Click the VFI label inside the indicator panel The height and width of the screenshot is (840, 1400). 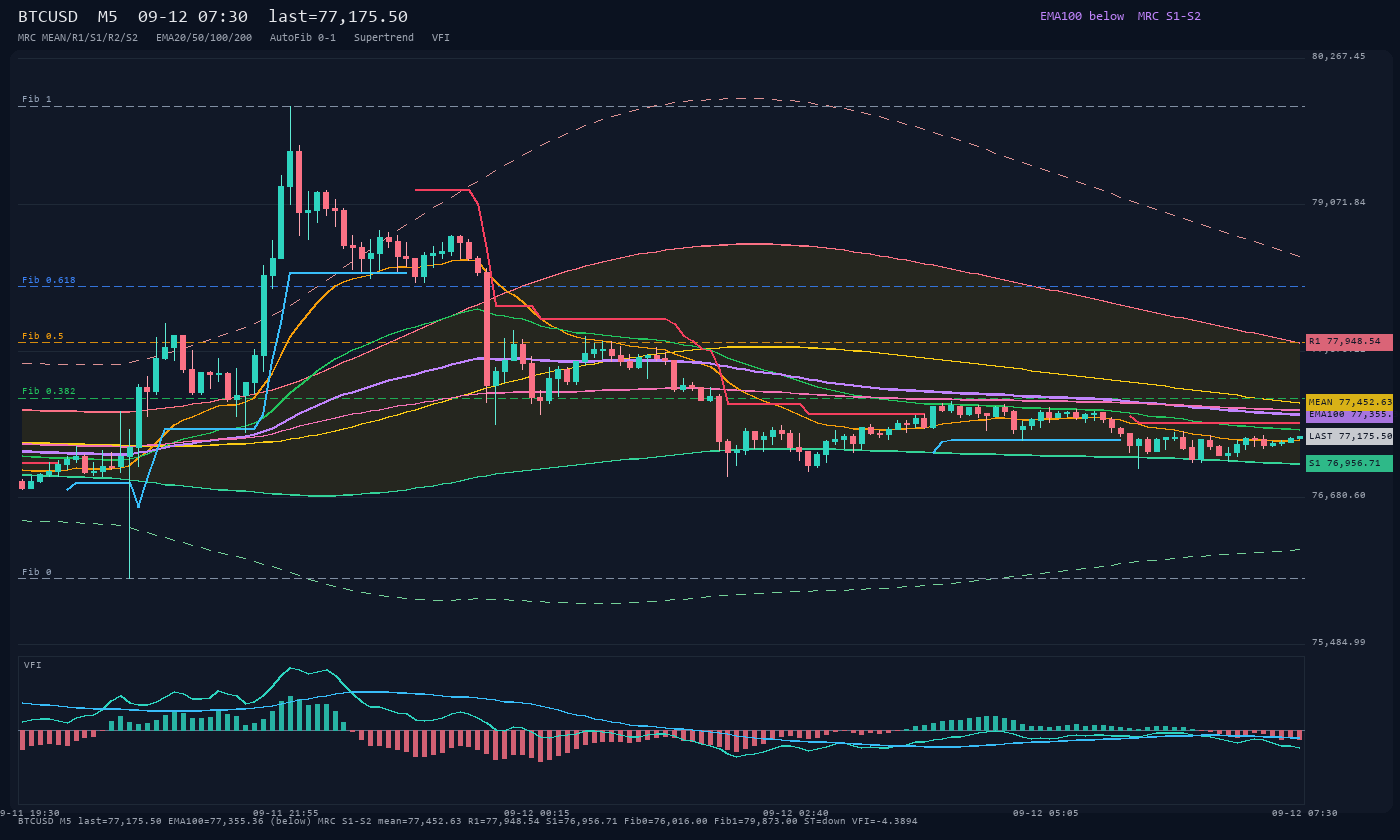(33, 665)
